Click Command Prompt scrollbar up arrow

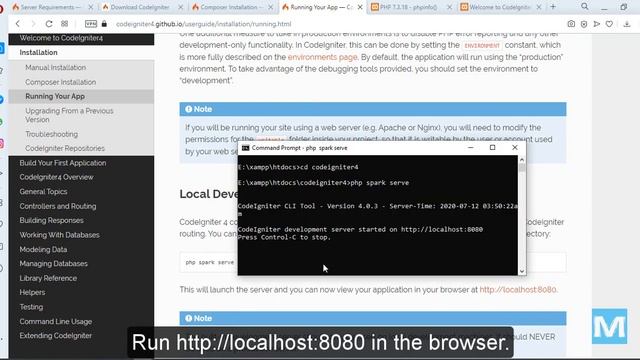click(522, 160)
